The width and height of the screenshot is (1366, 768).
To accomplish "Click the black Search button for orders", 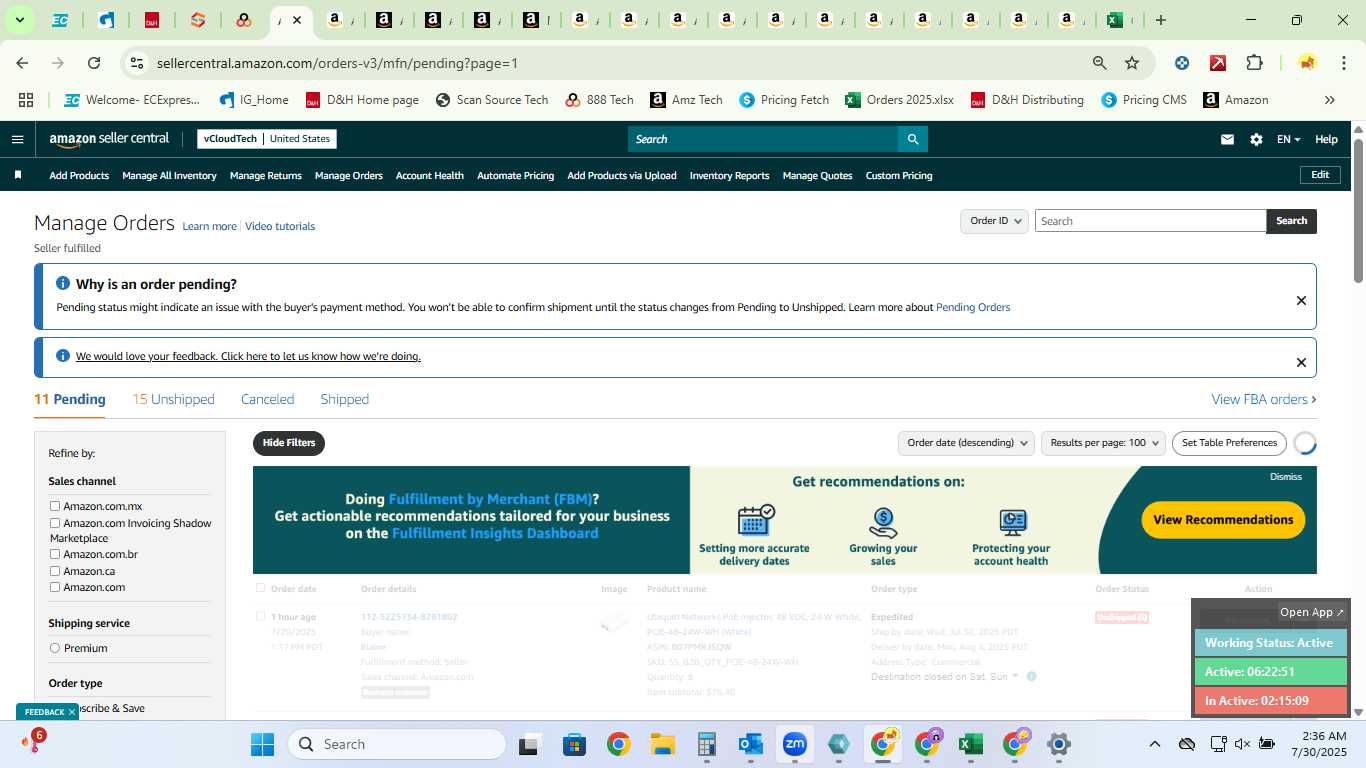I will [1291, 221].
